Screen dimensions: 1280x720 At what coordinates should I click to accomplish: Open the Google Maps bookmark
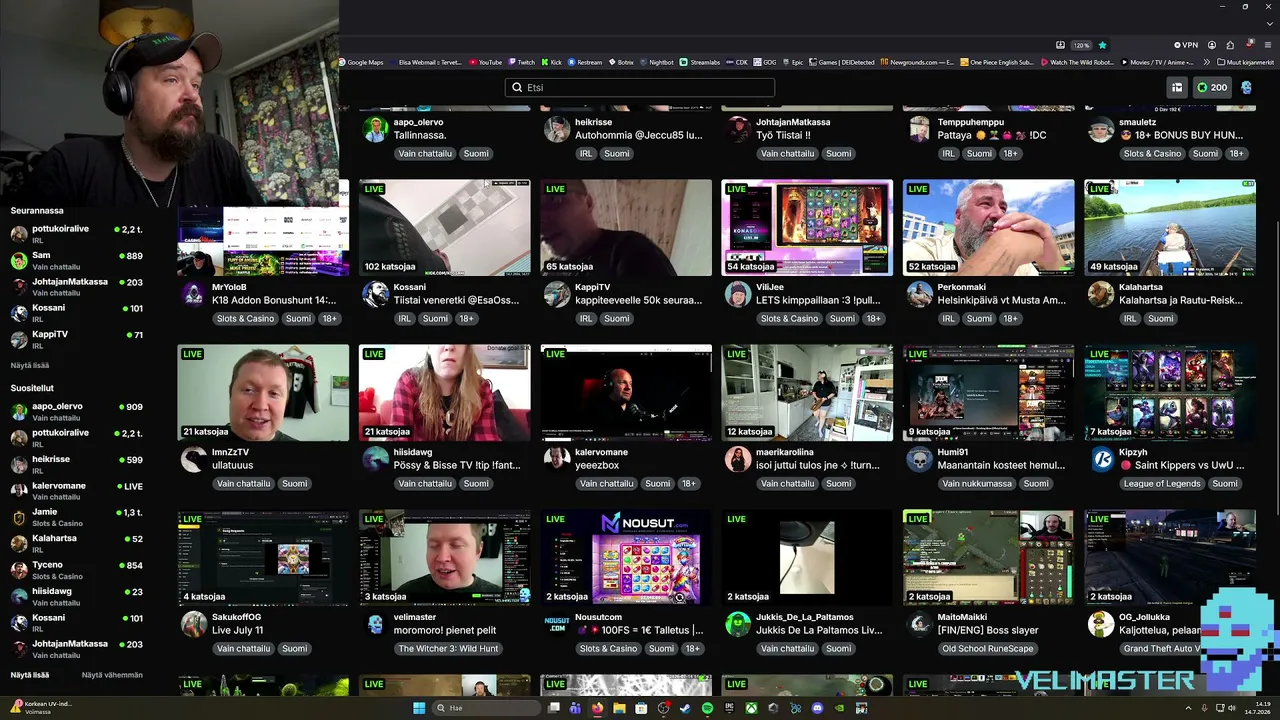(x=361, y=62)
